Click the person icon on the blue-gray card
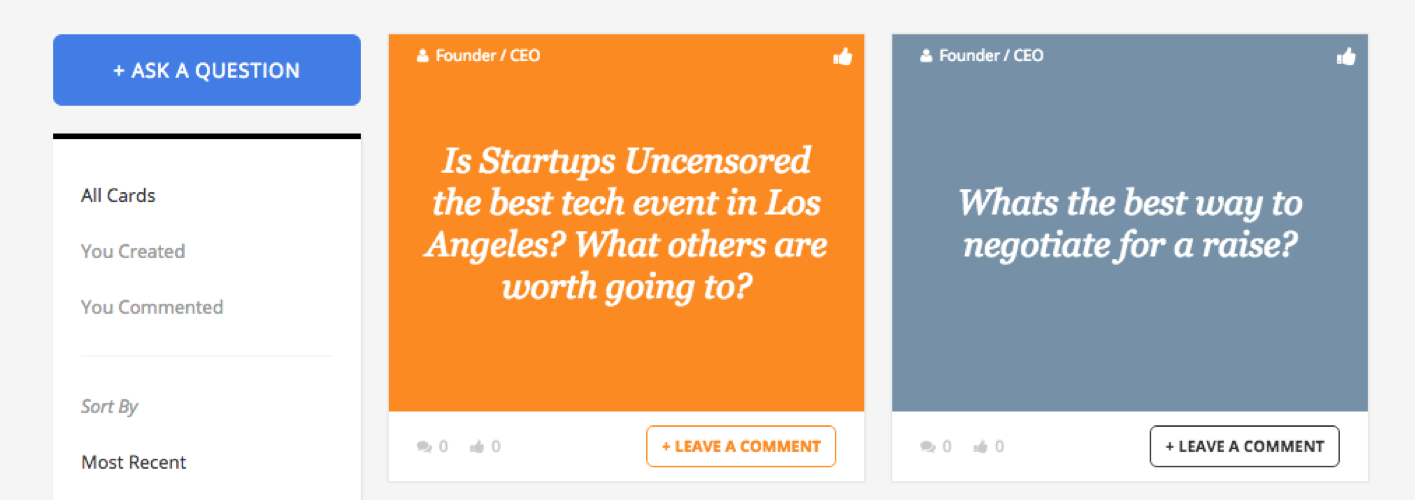Image resolution: width=1415 pixels, height=500 pixels. (x=926, y=56)
